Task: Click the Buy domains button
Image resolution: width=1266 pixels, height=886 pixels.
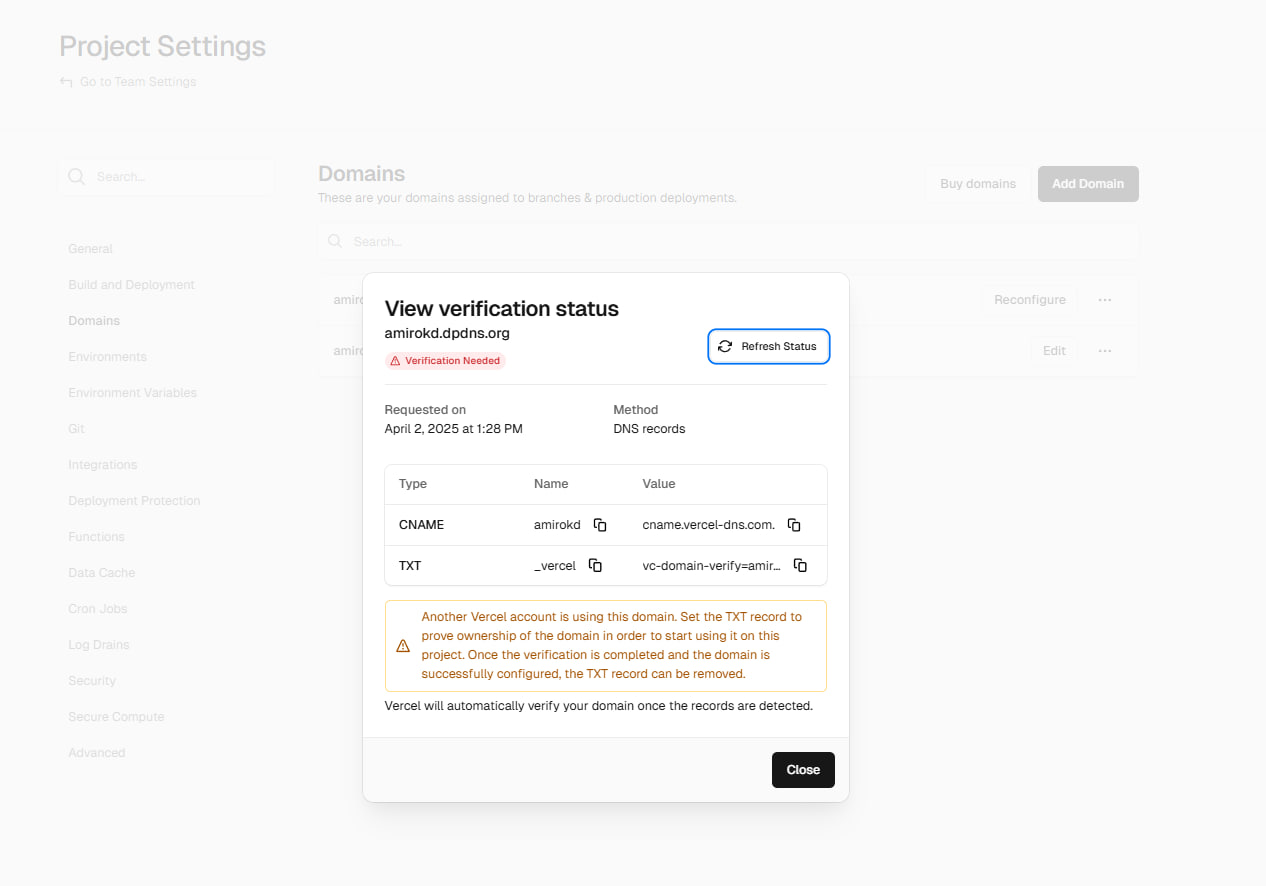Action: coord(977,184)
